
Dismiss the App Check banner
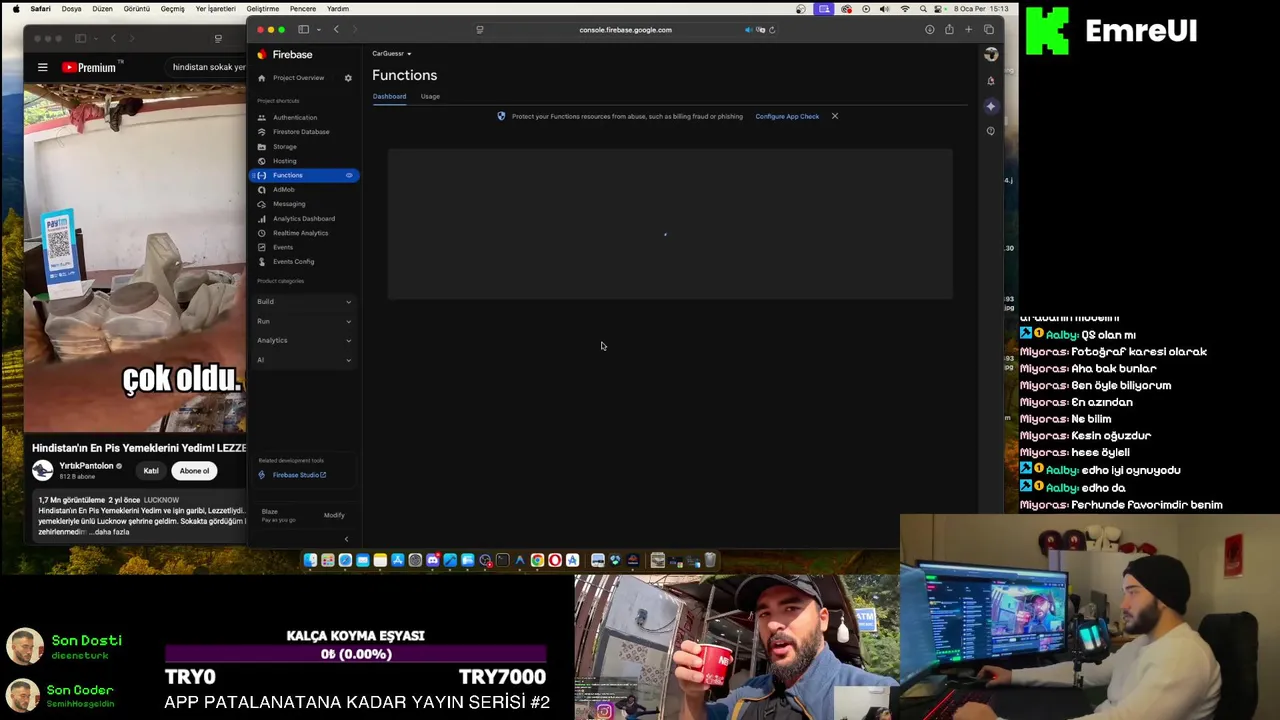(835, 116)
